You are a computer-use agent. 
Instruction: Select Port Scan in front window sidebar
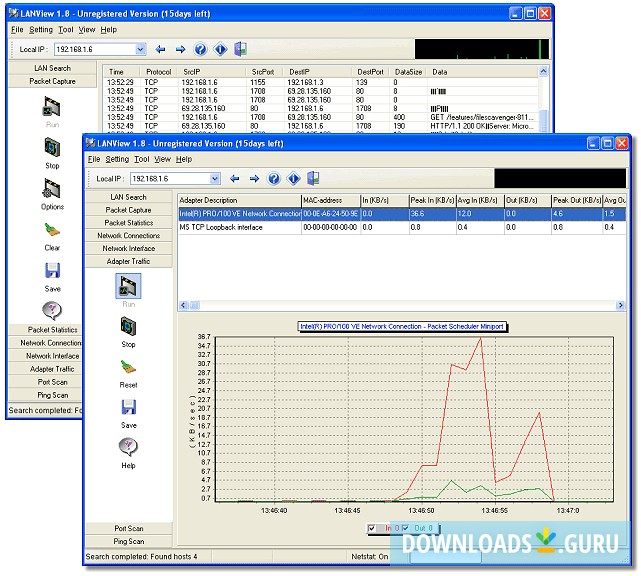[x=128, y=528]
